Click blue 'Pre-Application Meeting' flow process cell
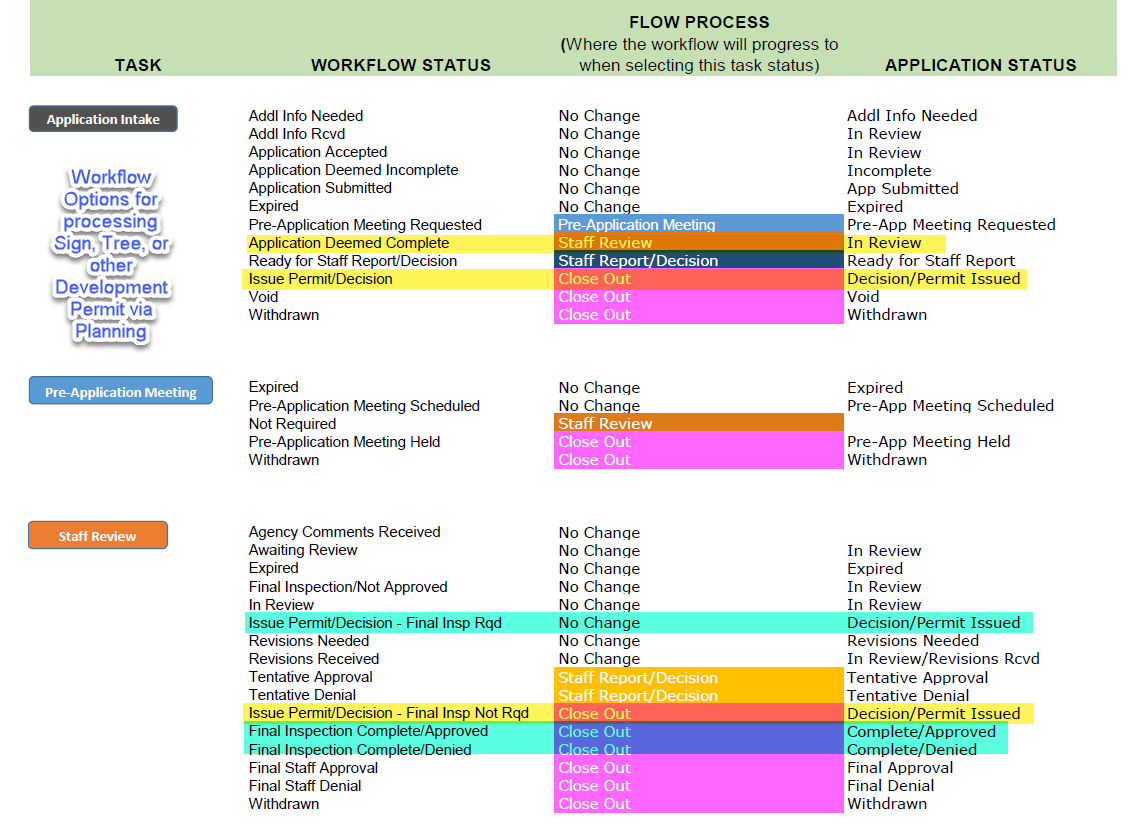1145x829 pixels. tap(699, 224)
